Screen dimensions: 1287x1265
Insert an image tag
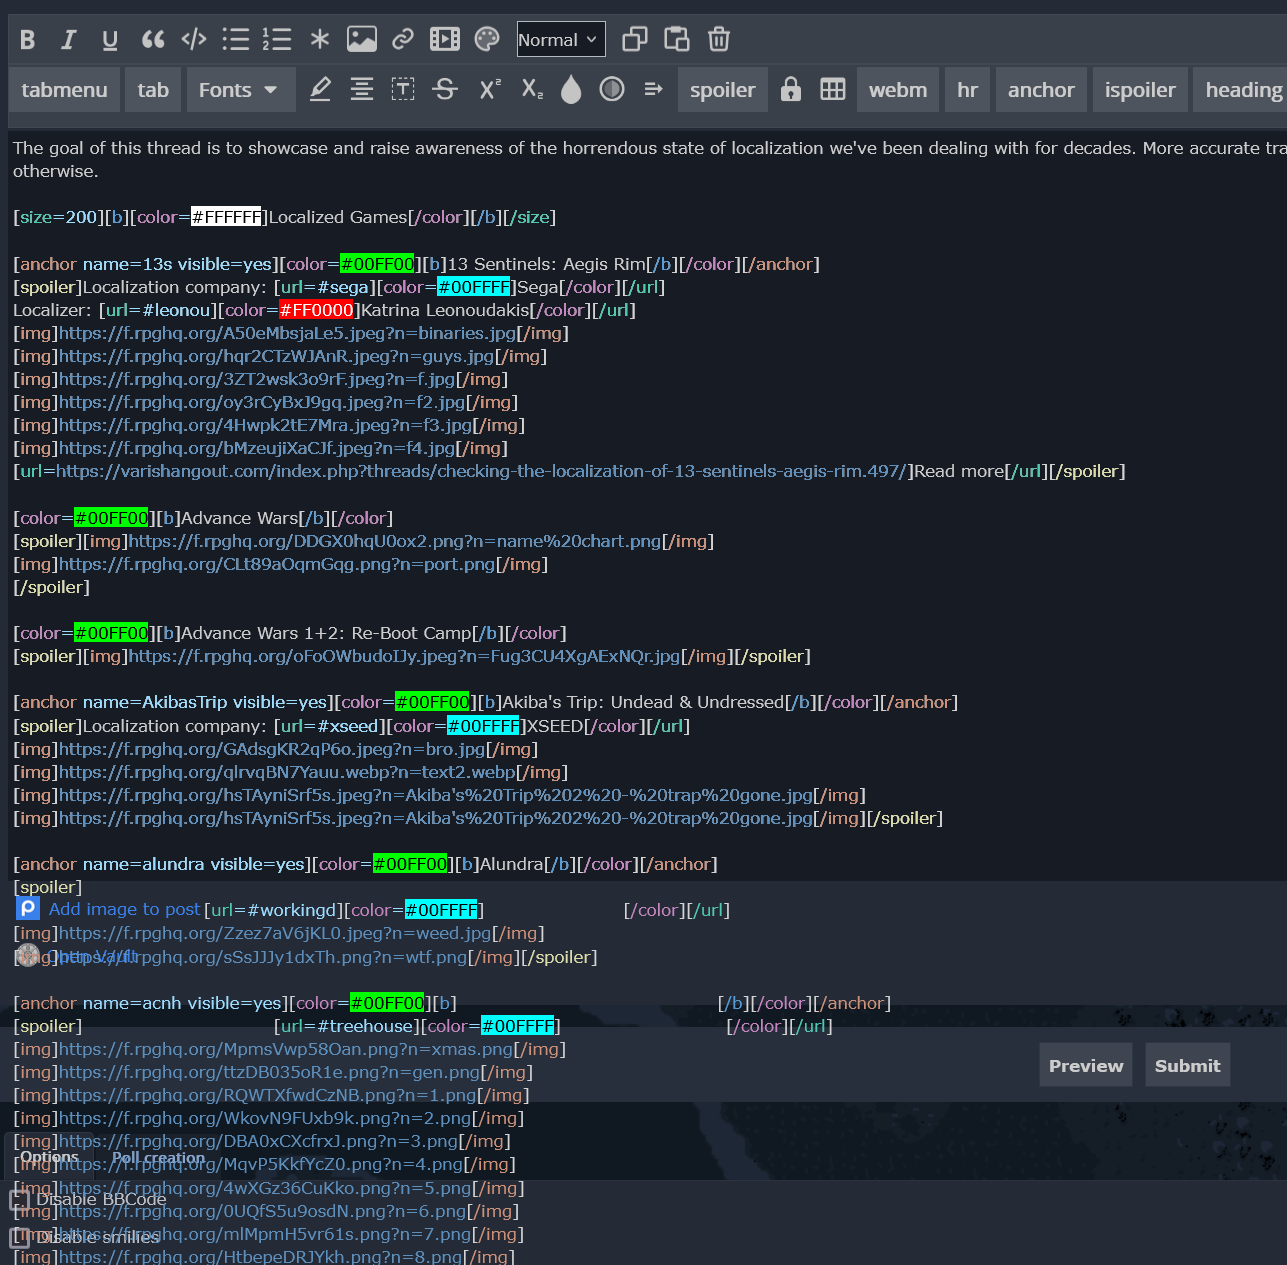[x=362, y=40]
